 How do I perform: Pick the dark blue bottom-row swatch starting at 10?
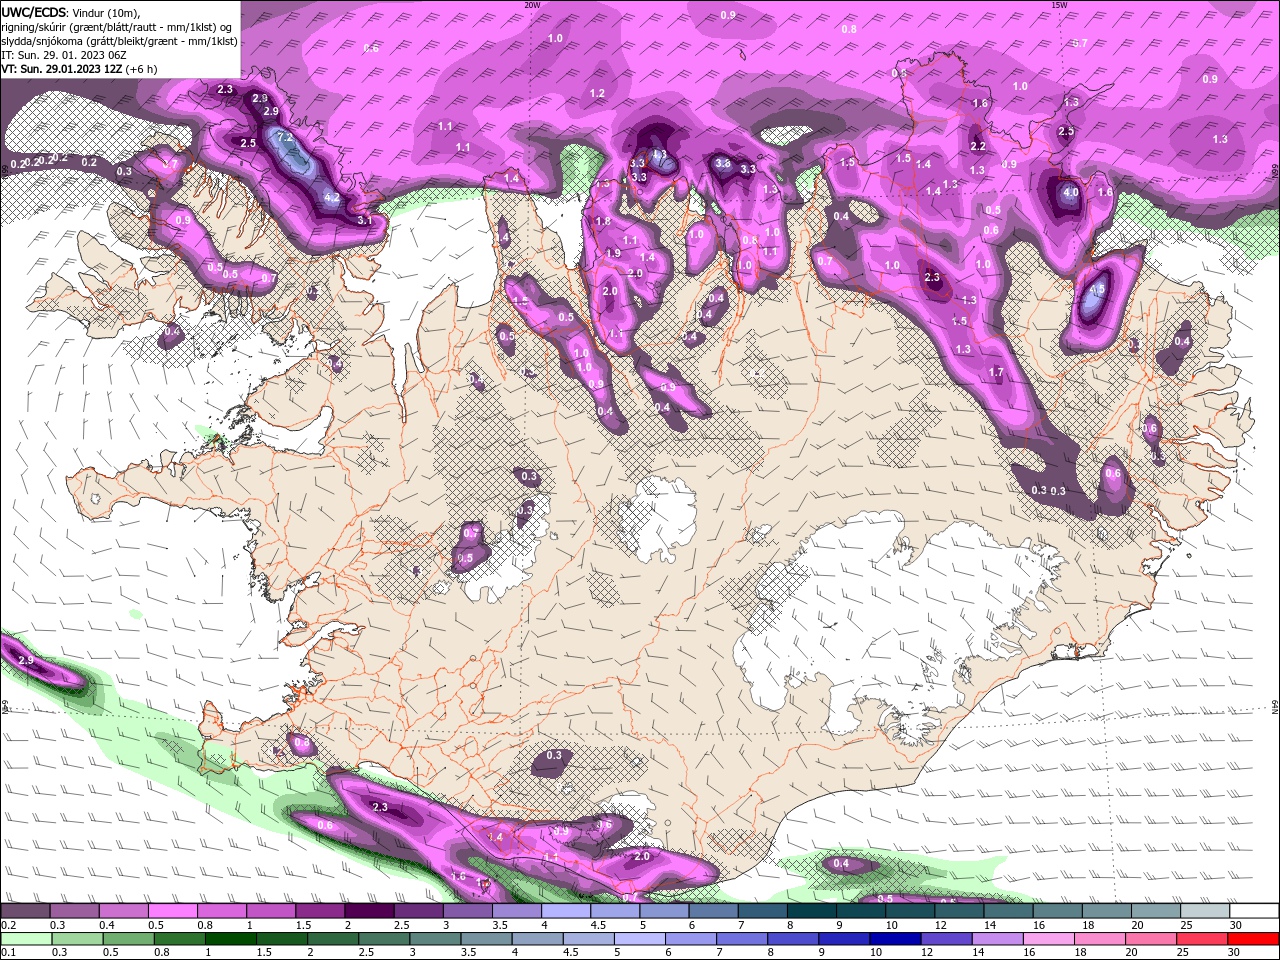click(x=895, y=939)
